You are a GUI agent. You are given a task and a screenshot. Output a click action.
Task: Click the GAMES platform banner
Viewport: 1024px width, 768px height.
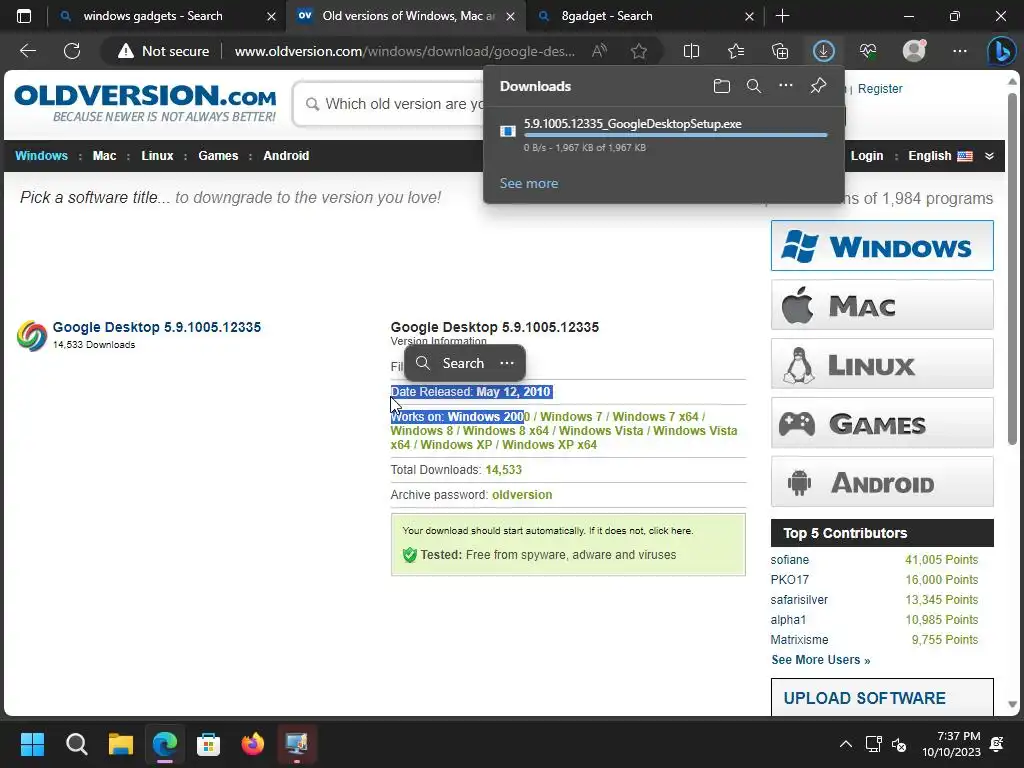[x=882, y=423]
